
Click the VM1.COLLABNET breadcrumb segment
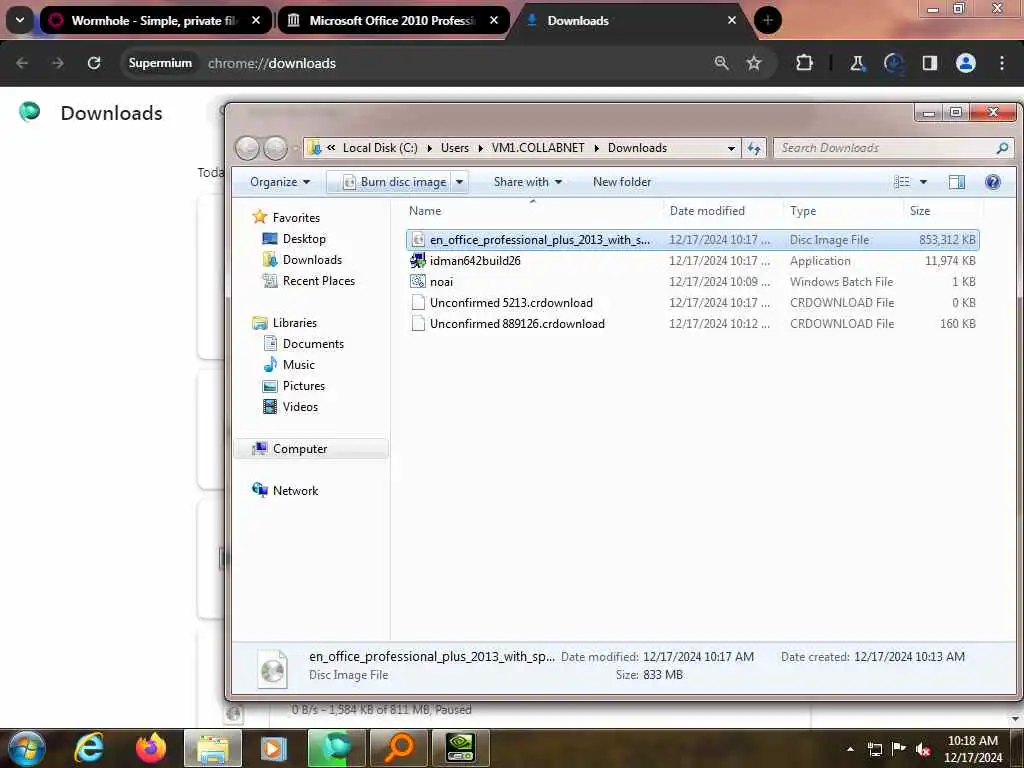point(538,148)
